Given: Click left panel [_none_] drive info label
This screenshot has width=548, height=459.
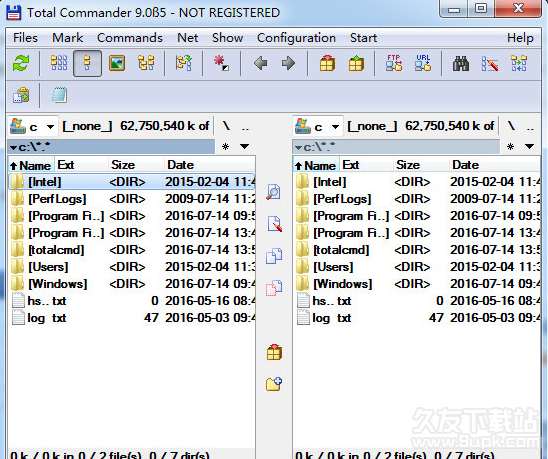Looking at the screenshot, I should tap(87, 126).
